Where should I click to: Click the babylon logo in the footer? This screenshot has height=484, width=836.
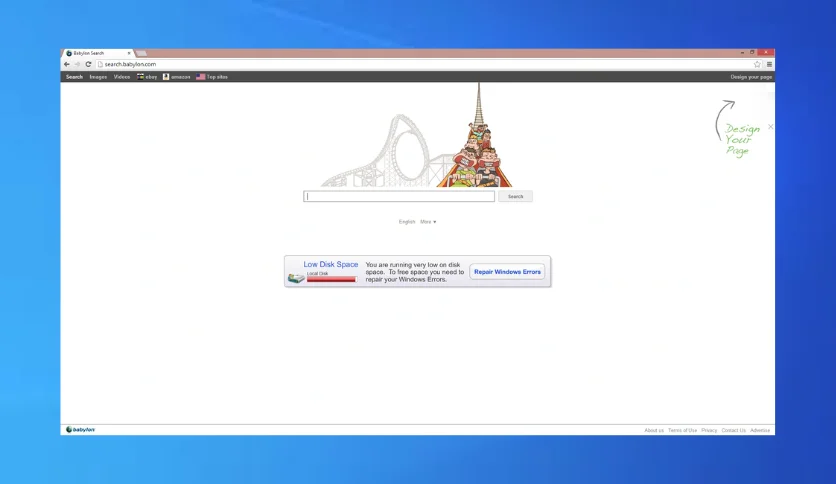click(x=81, y=430)
